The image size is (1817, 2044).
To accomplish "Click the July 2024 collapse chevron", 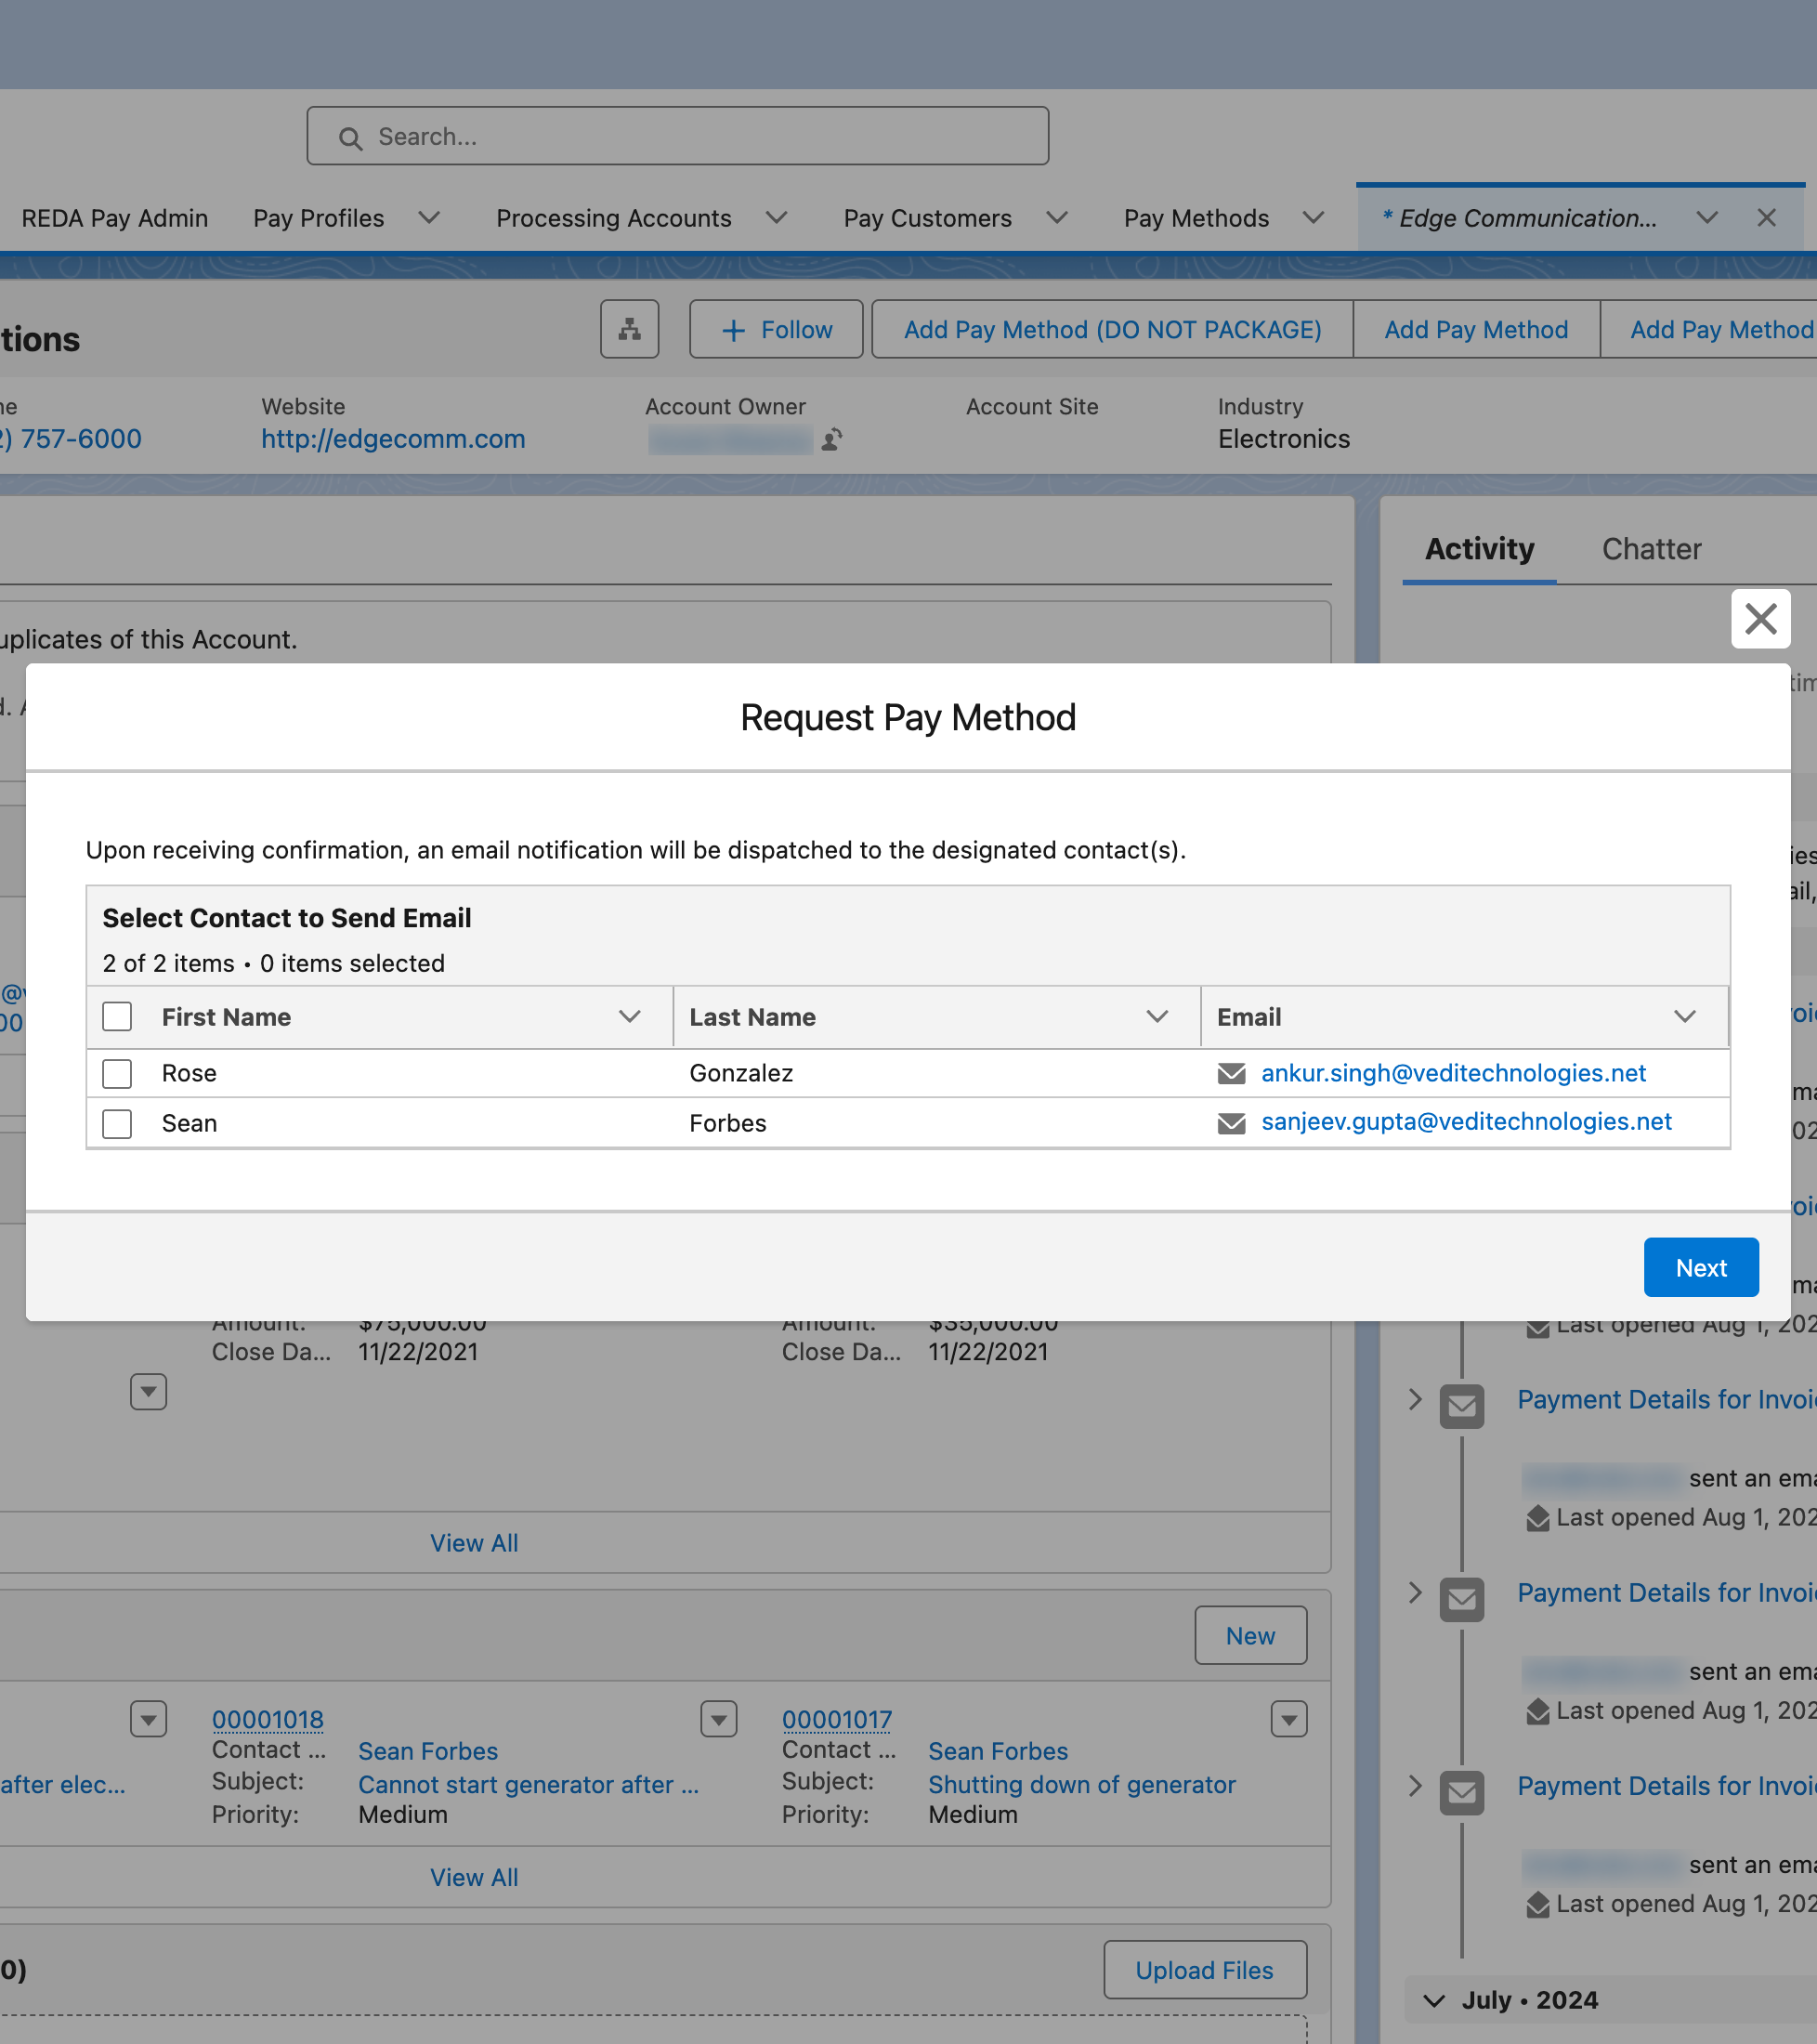I will pos(1433,2000).
